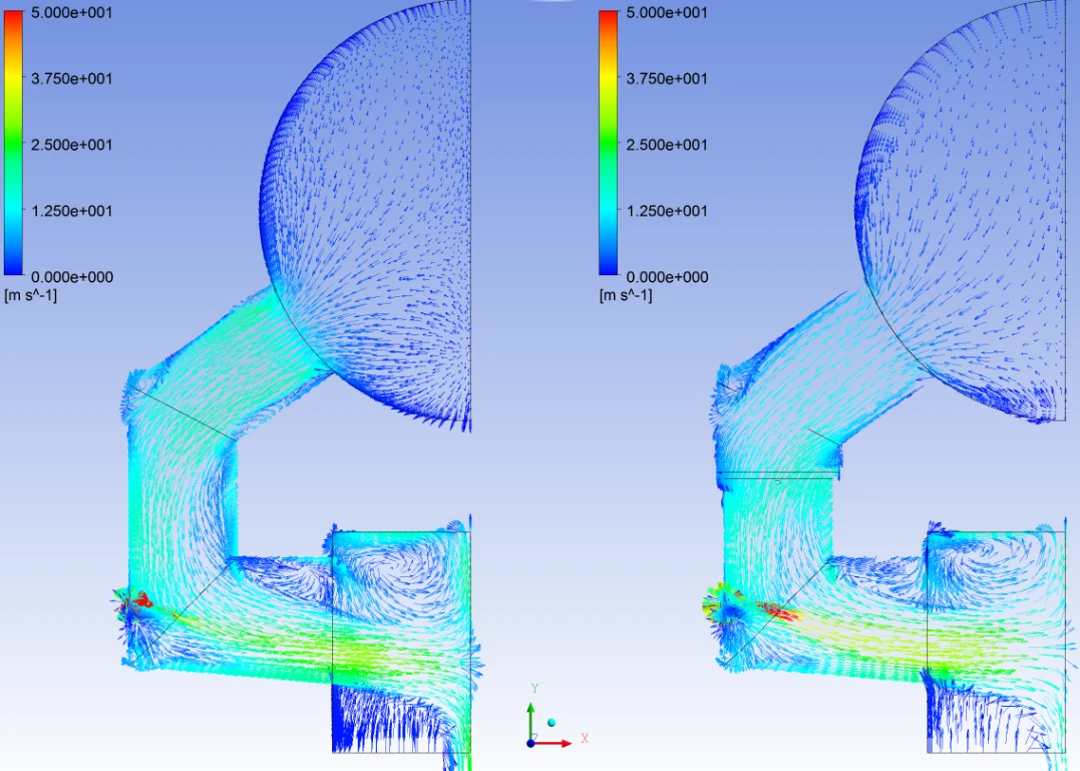
Task: Select the 1.250e+001 label in right legend
Action: 666,211
